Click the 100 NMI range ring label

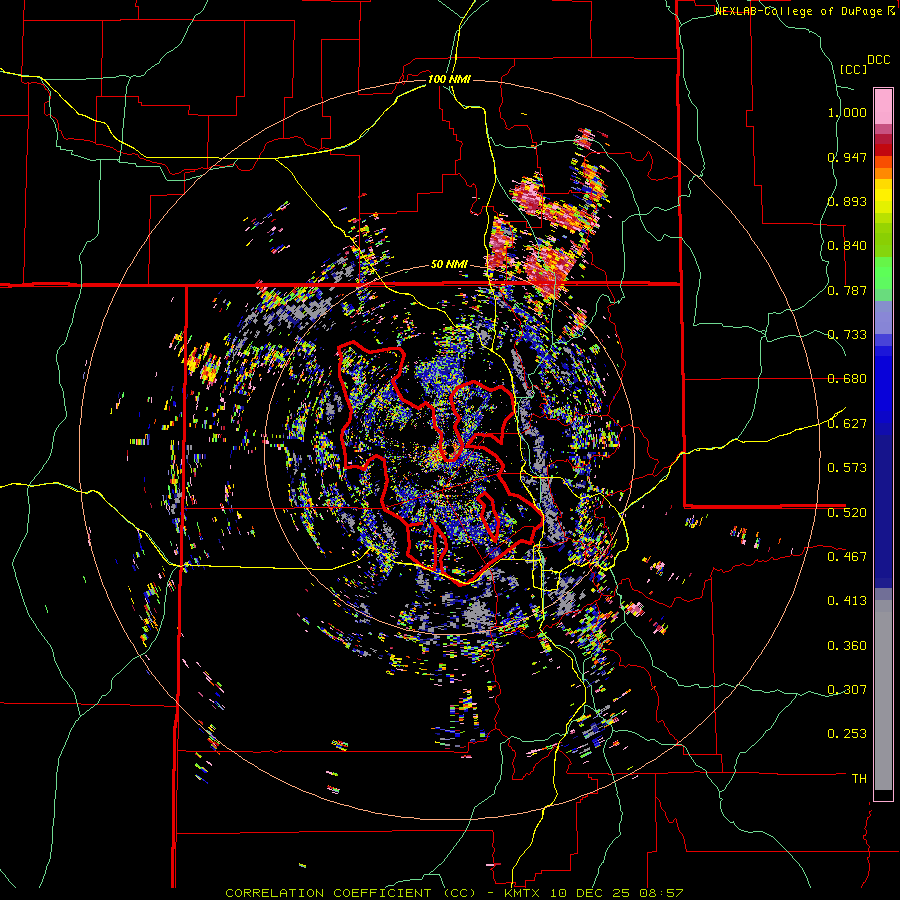[x=449, y=79]
